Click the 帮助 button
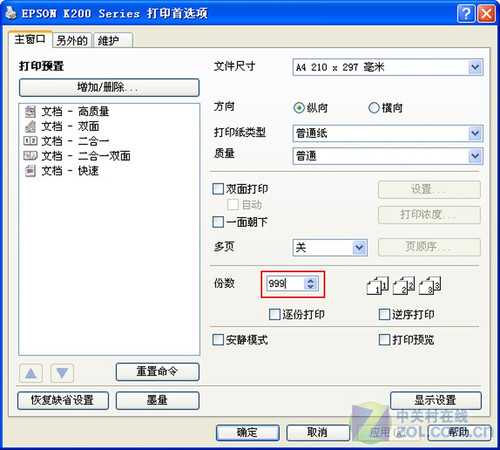Image resolution: width=500 pixels, height=450 pixels. [459, 433]
